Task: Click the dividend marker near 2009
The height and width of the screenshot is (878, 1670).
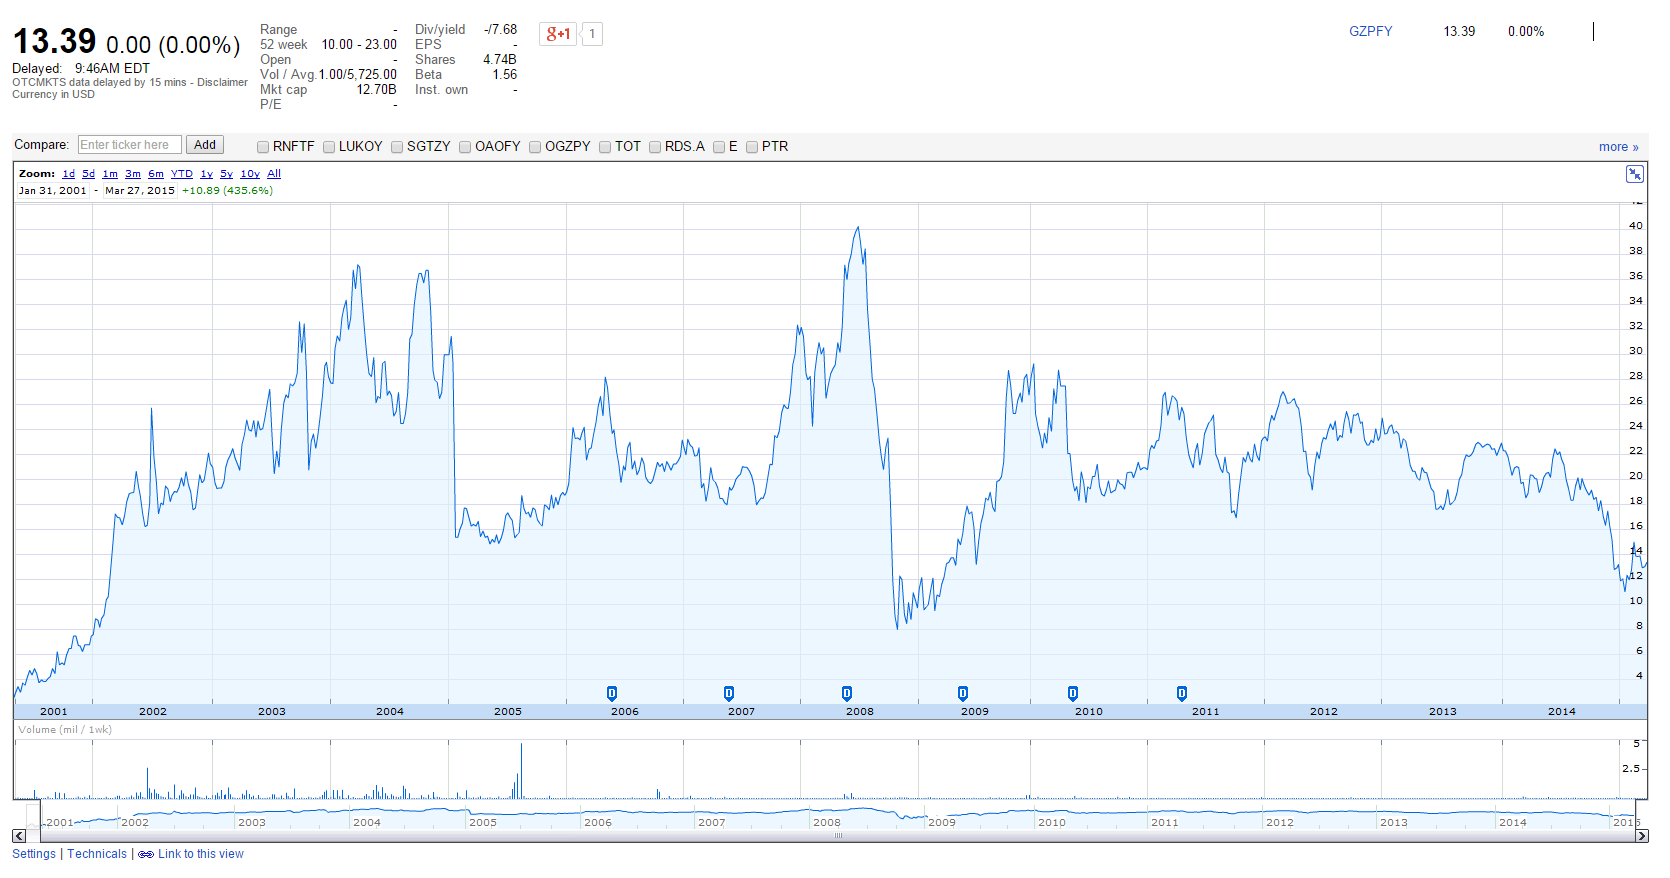Action: pyautogui.click(x=963, y=693)
